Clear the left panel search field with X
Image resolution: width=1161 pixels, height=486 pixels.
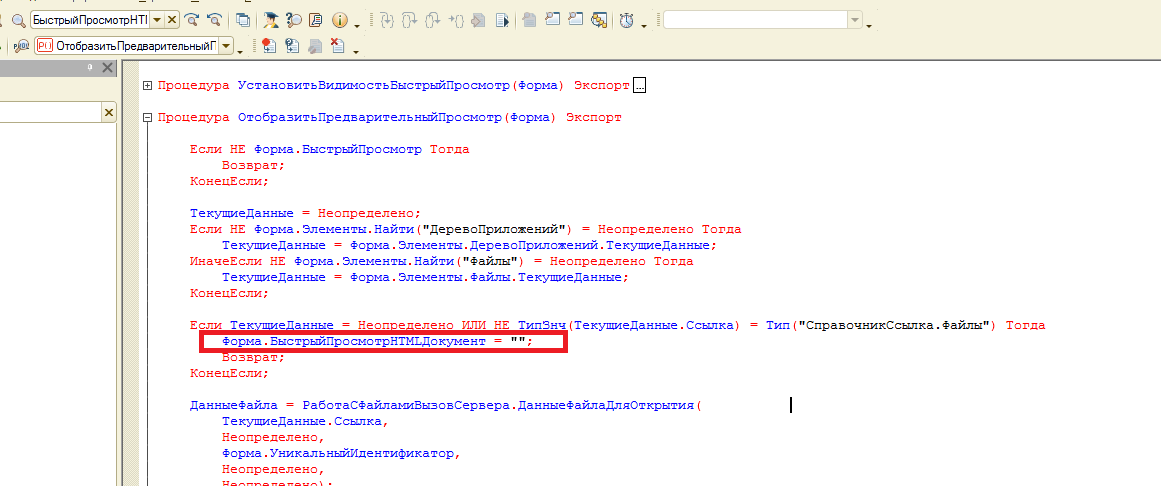point(108,113)
